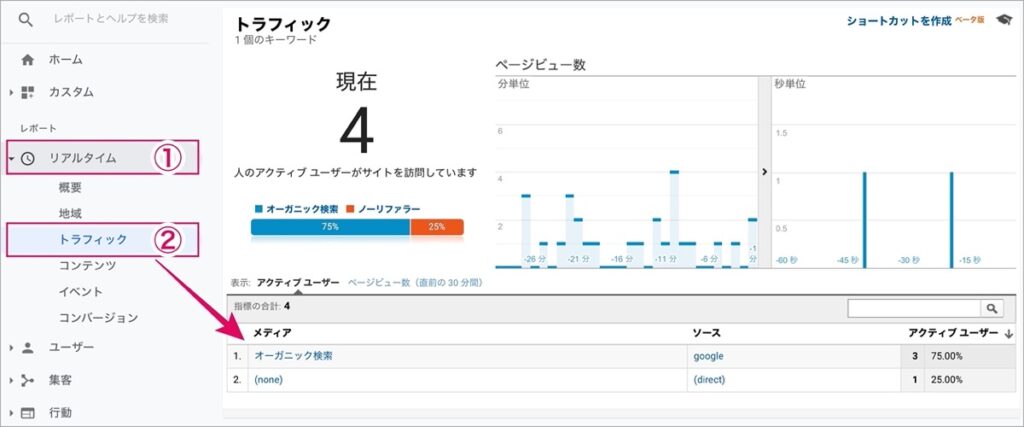
Task: Click the ベータ版 label
Action: [970, 20]
